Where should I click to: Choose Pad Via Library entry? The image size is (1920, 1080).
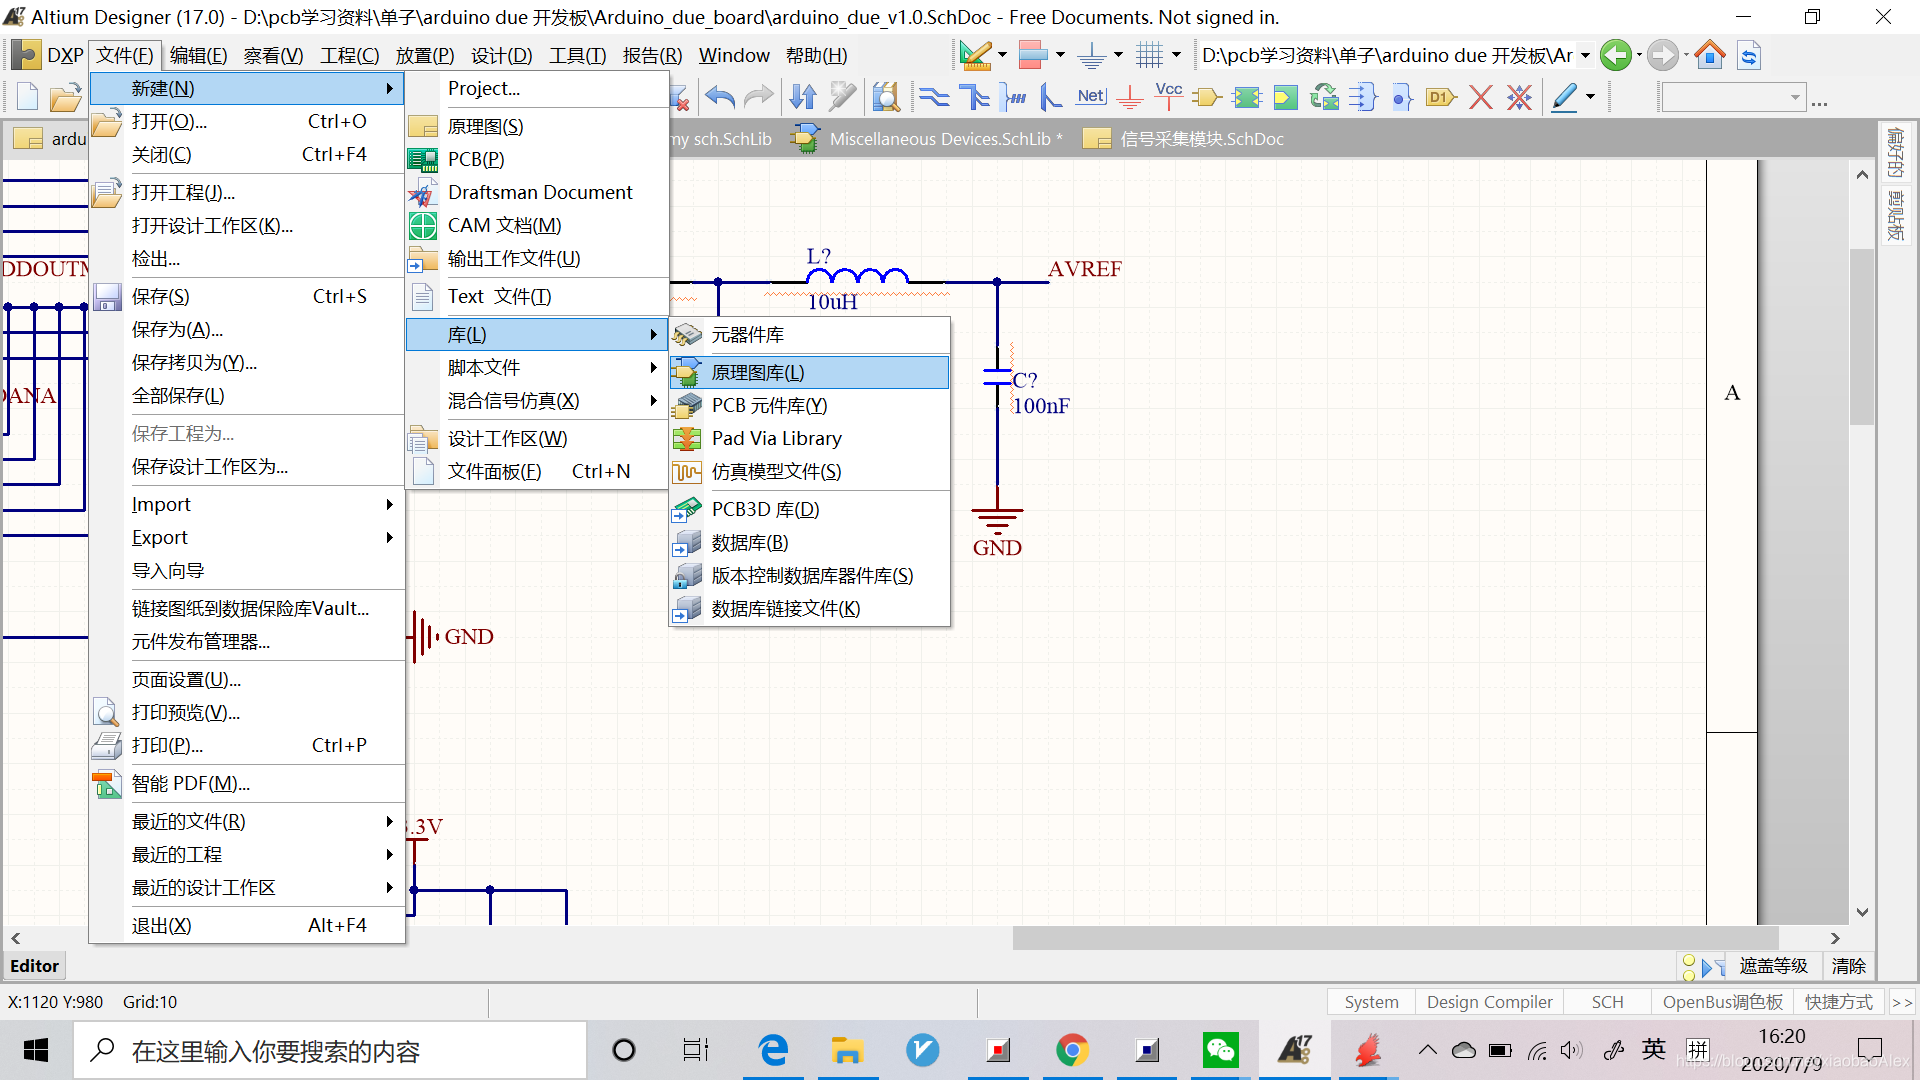[x=809, y=438]
